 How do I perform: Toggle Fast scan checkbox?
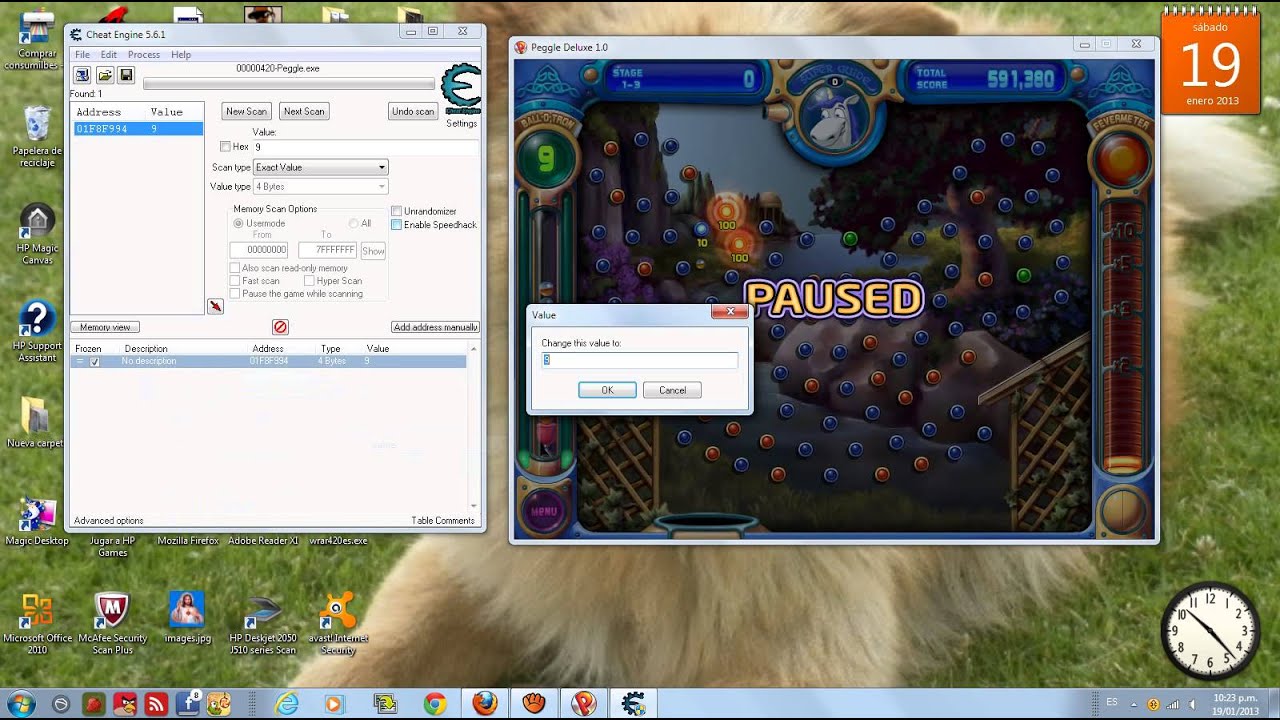tap(235, 281)
